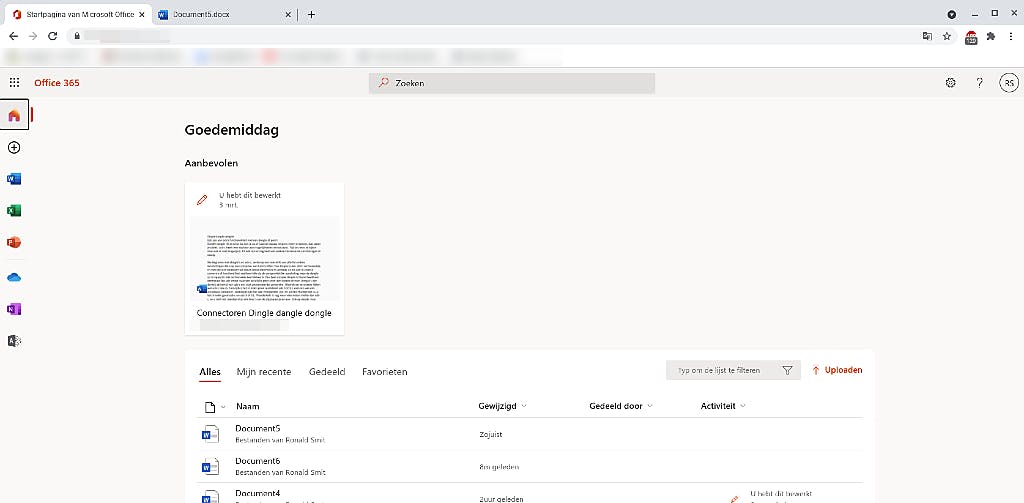Viewport: 1024px width, 503px height.
Task: Open OneNote from the sidebar
Action: [x=14, y=309]
